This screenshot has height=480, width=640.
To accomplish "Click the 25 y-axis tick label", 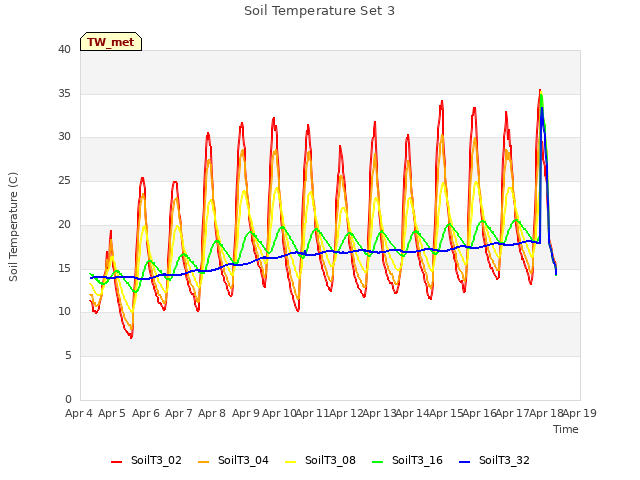I will (x=64, y=180).
